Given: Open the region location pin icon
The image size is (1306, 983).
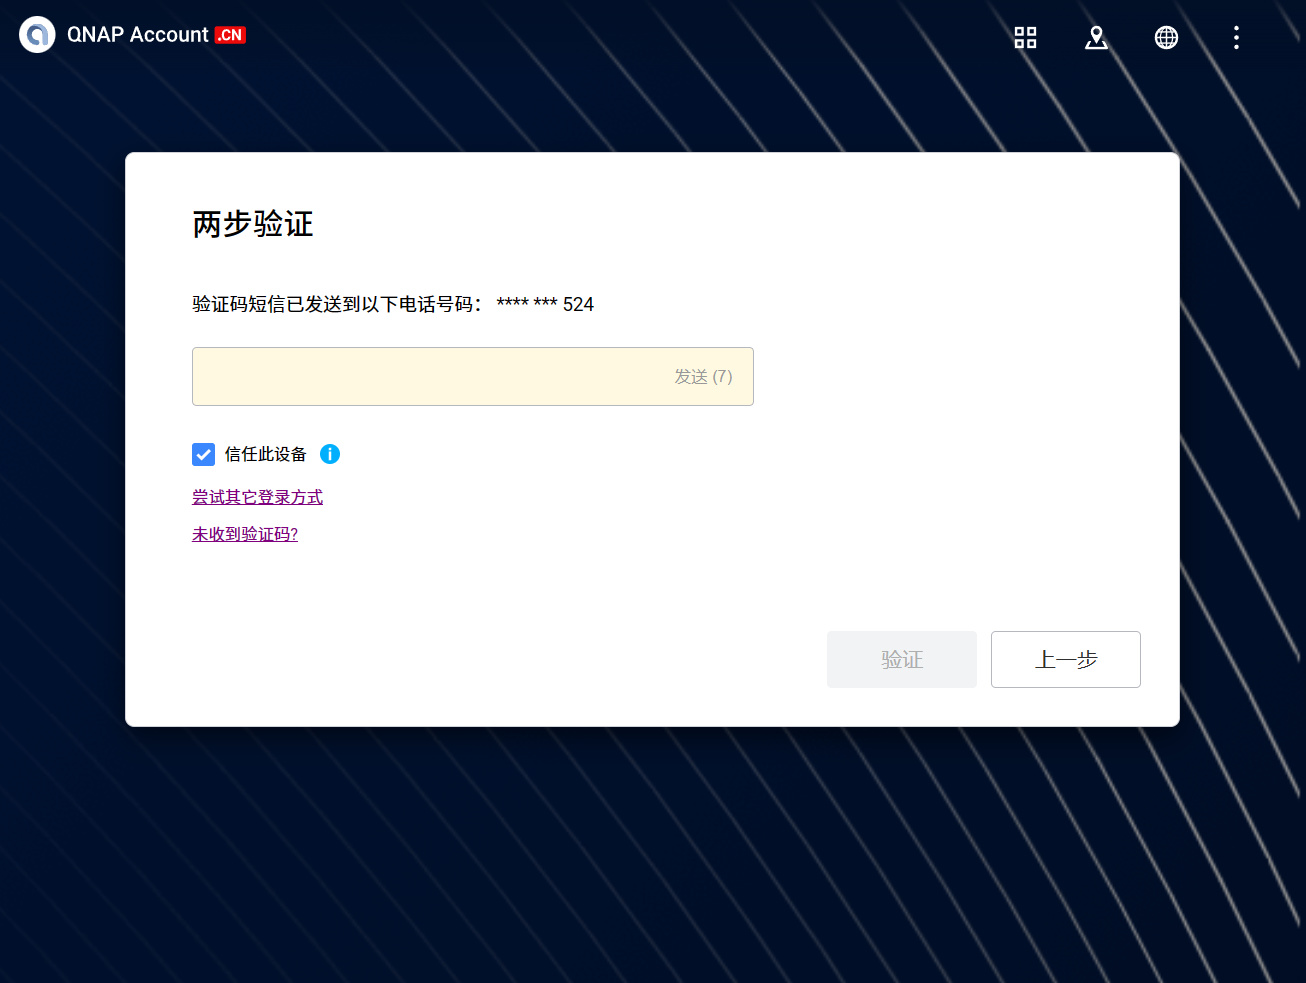Looking at the screenshot, I should click(1096, 38).
